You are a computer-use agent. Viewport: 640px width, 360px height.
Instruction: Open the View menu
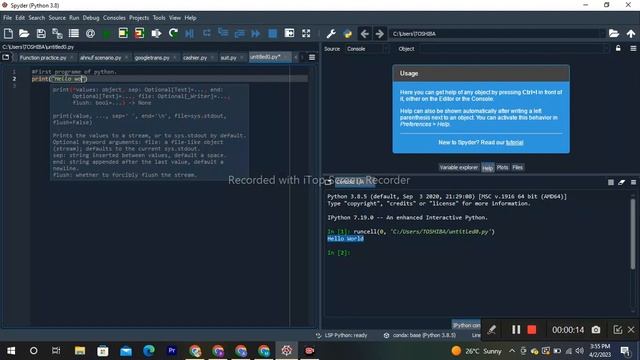[x=175, y=18]
